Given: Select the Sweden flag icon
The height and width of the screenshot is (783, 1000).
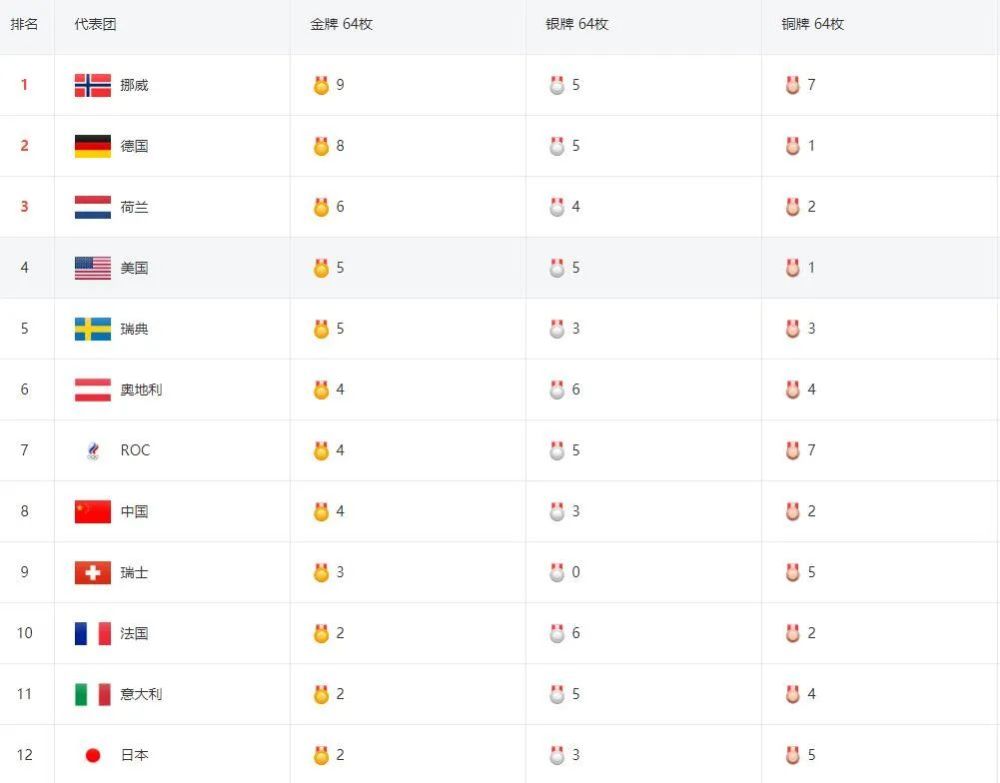Looking at the screenshot, I should coord(92,329).
